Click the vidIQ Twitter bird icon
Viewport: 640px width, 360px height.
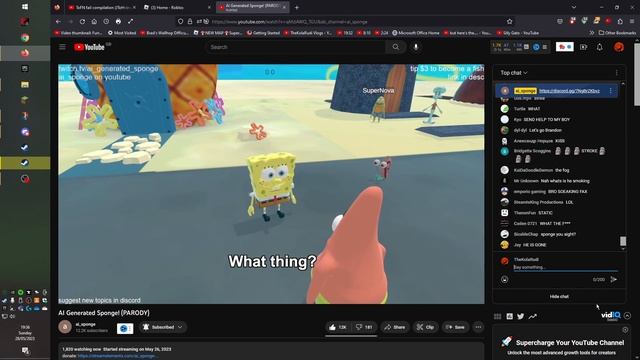(521, 316)
